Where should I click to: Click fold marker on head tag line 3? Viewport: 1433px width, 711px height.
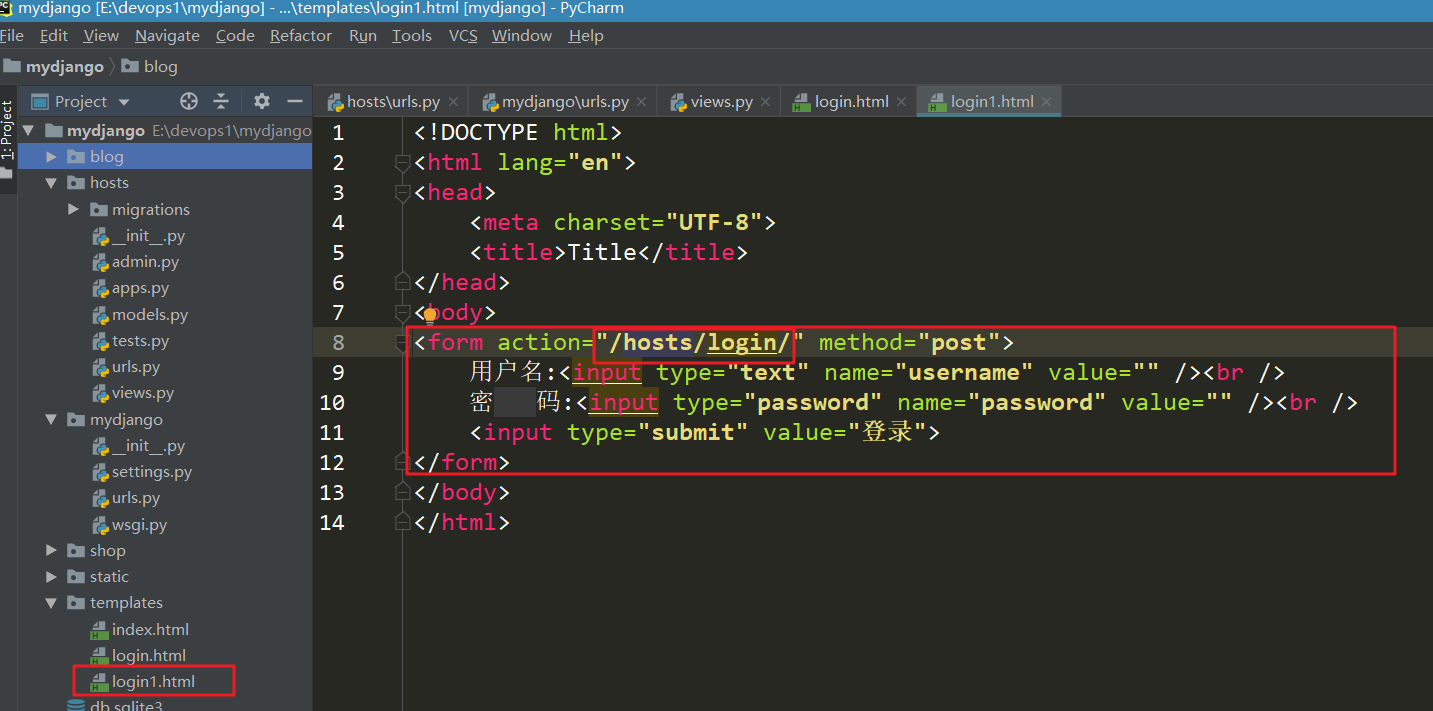click(403, 193)
